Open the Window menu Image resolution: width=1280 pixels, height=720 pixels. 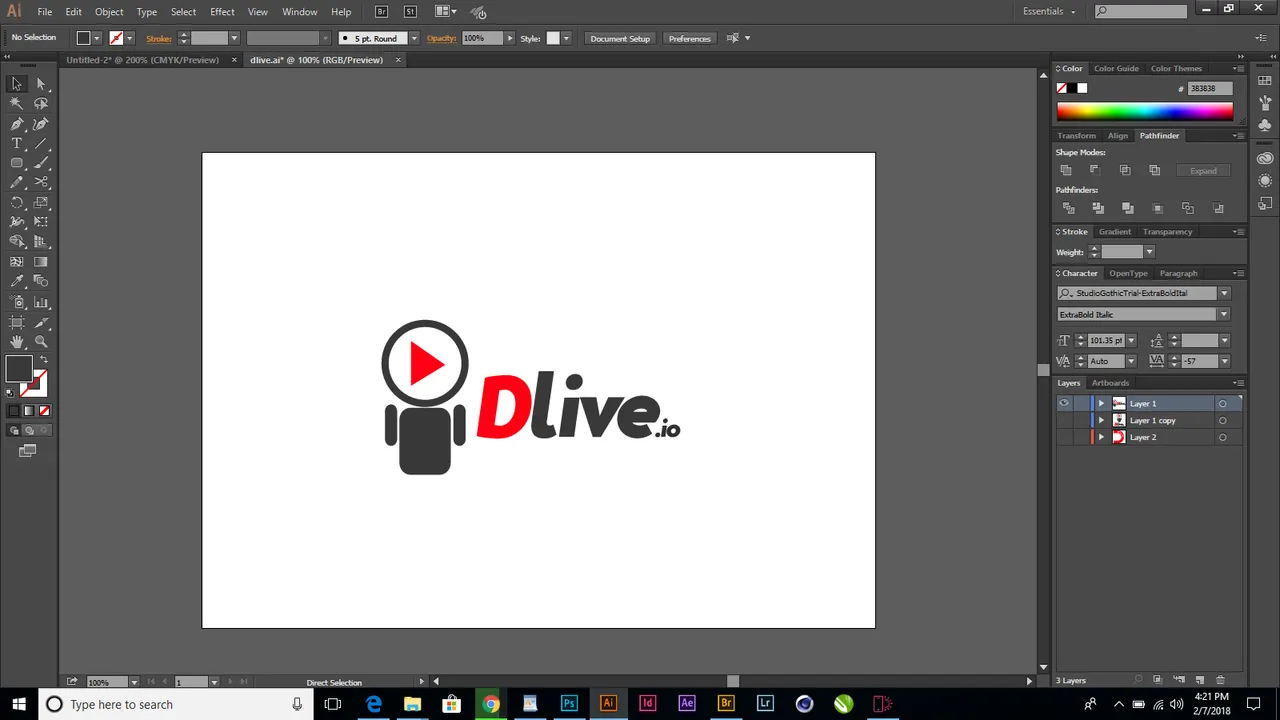pos(299,11)
